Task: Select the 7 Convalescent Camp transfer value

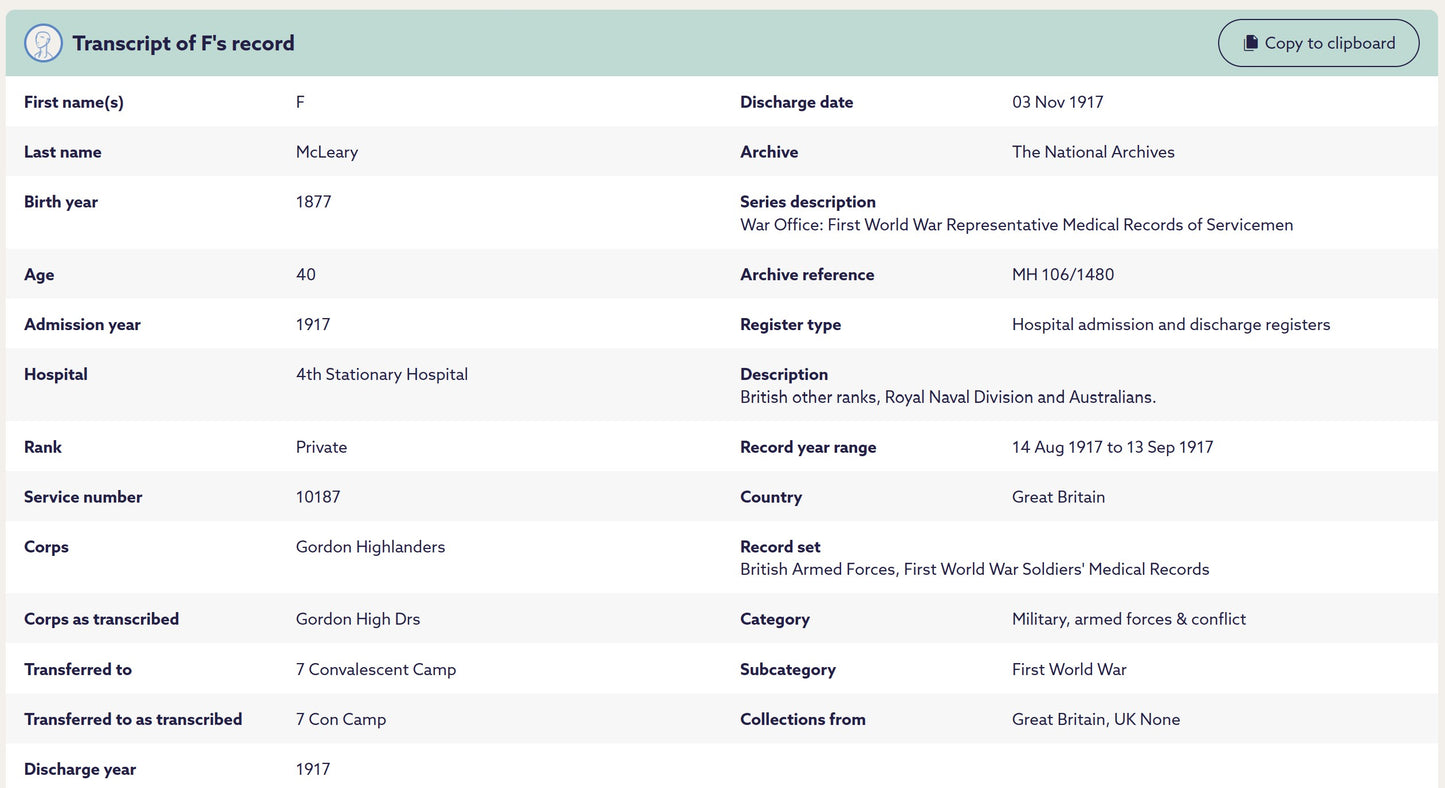Action: click(376, 670)
